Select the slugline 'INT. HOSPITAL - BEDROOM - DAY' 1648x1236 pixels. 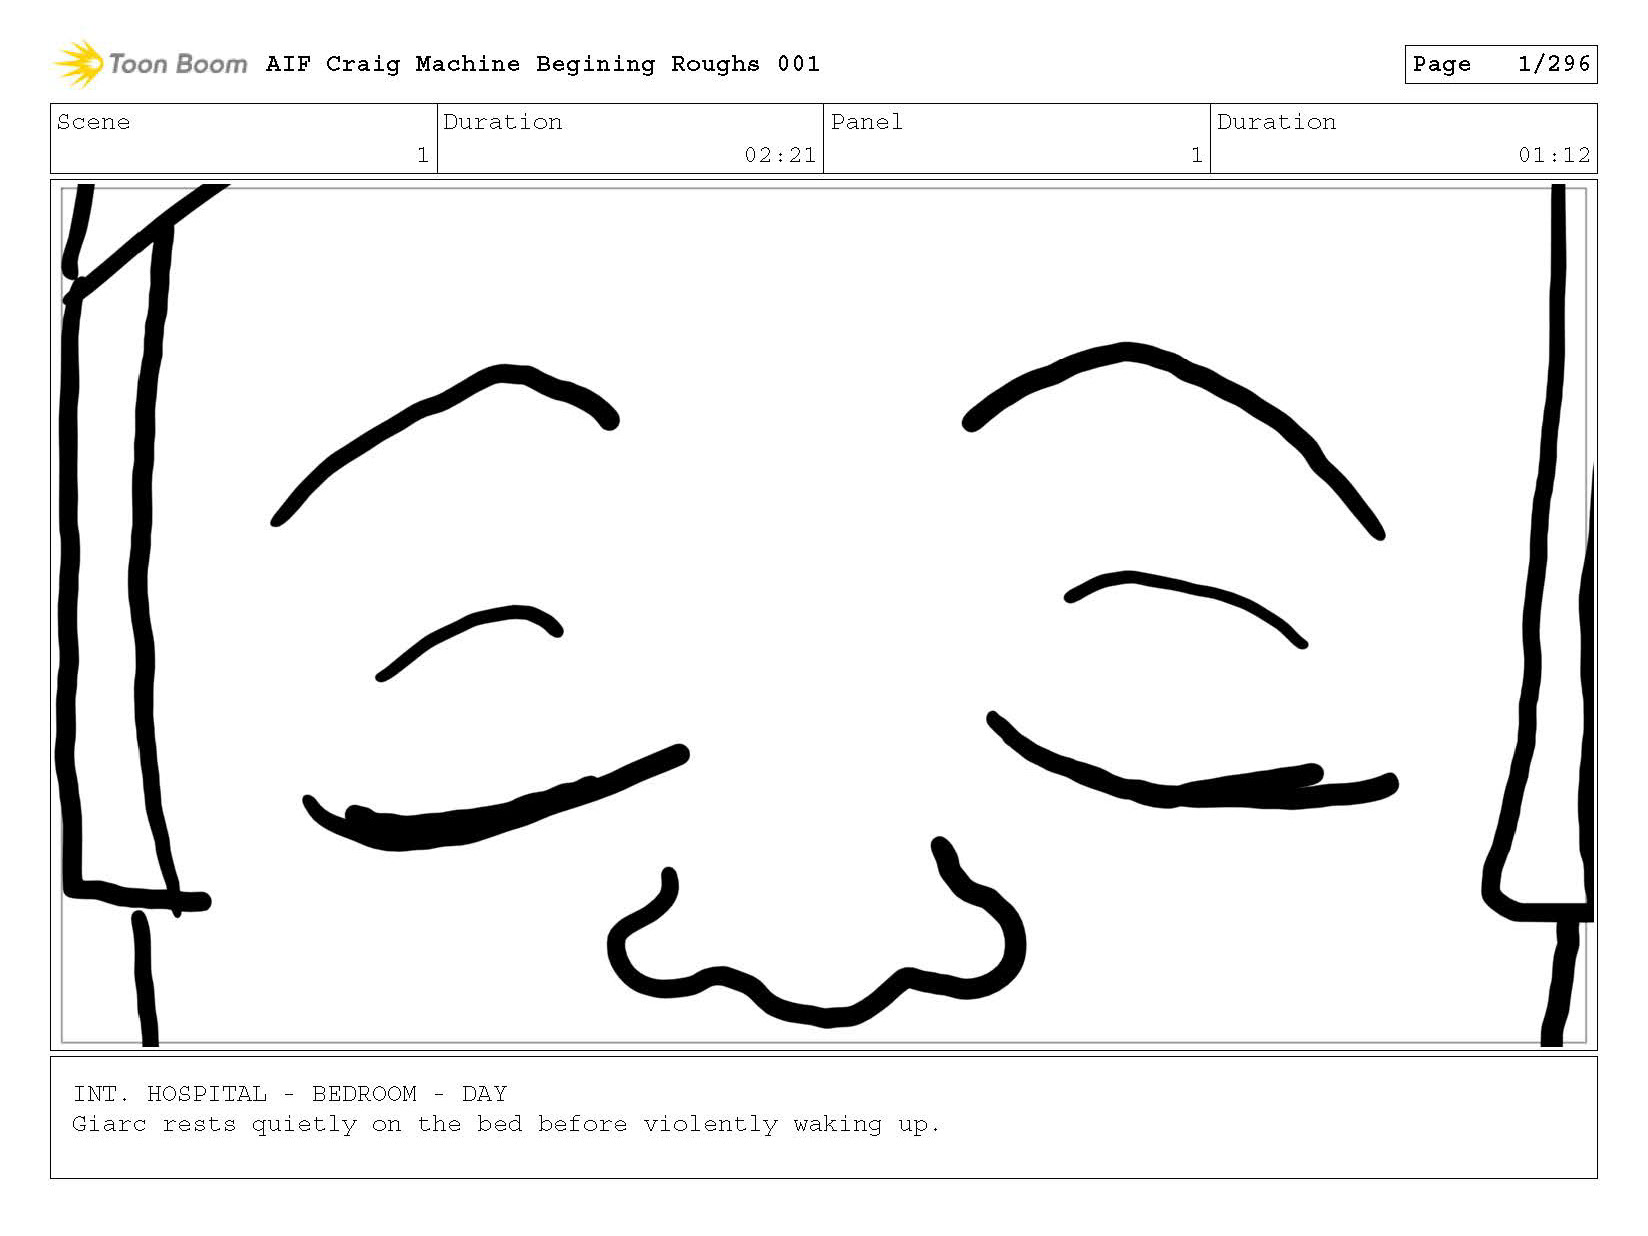tap(290, 1093)
